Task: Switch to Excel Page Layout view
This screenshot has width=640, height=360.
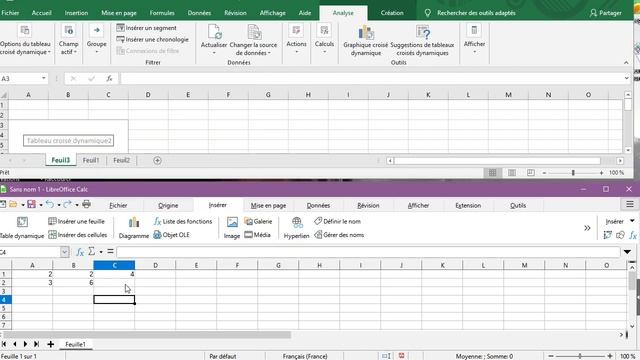Action: coord(512,173)
